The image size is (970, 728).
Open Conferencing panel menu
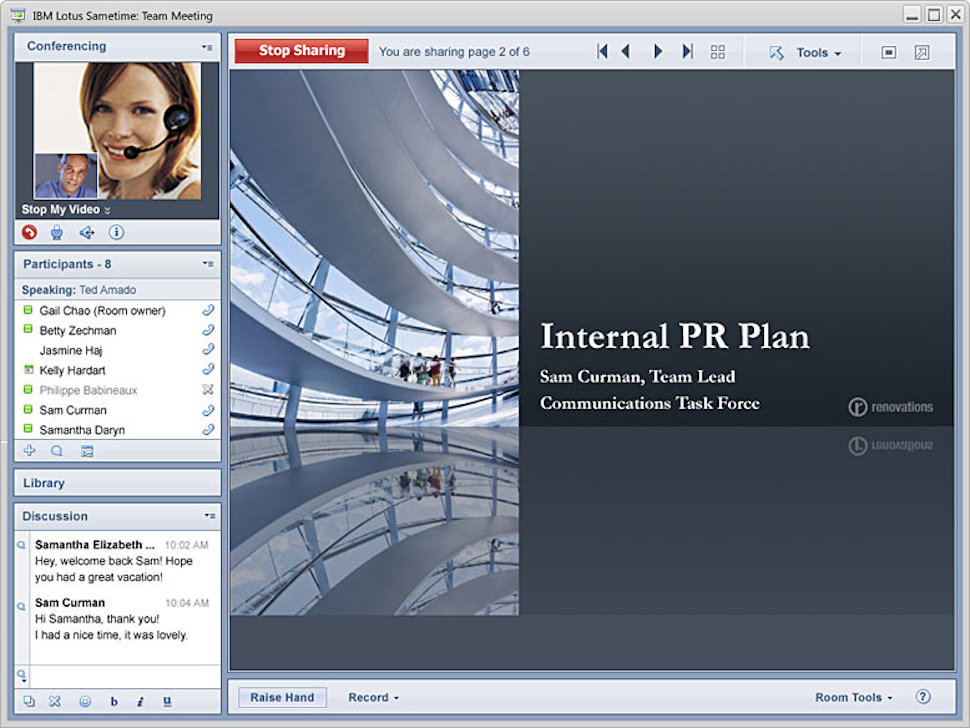(207, 47)
